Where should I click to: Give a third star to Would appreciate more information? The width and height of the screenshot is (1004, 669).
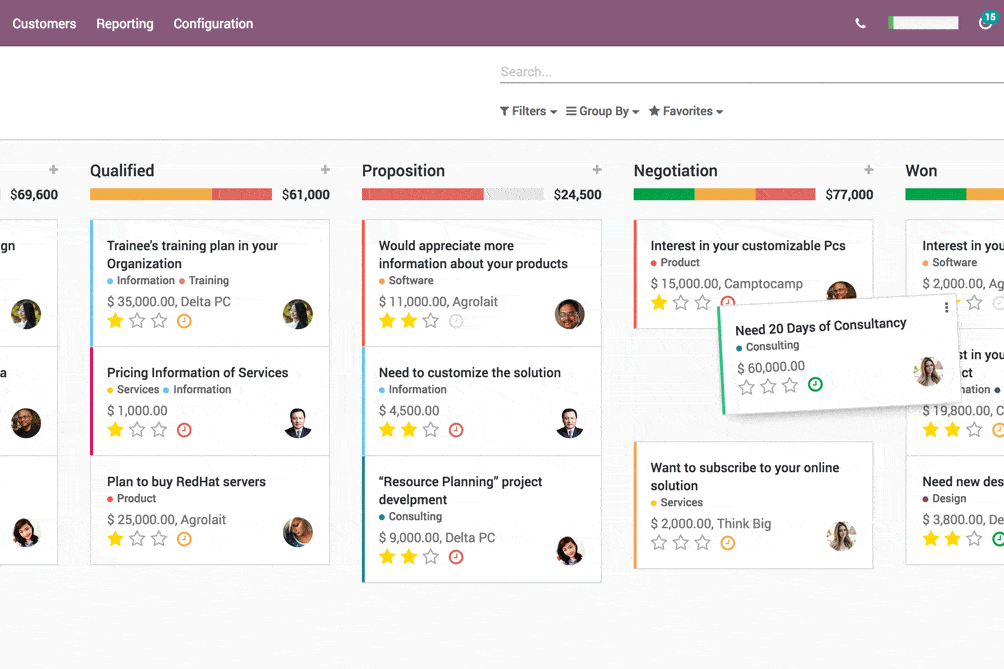(432, 320)
